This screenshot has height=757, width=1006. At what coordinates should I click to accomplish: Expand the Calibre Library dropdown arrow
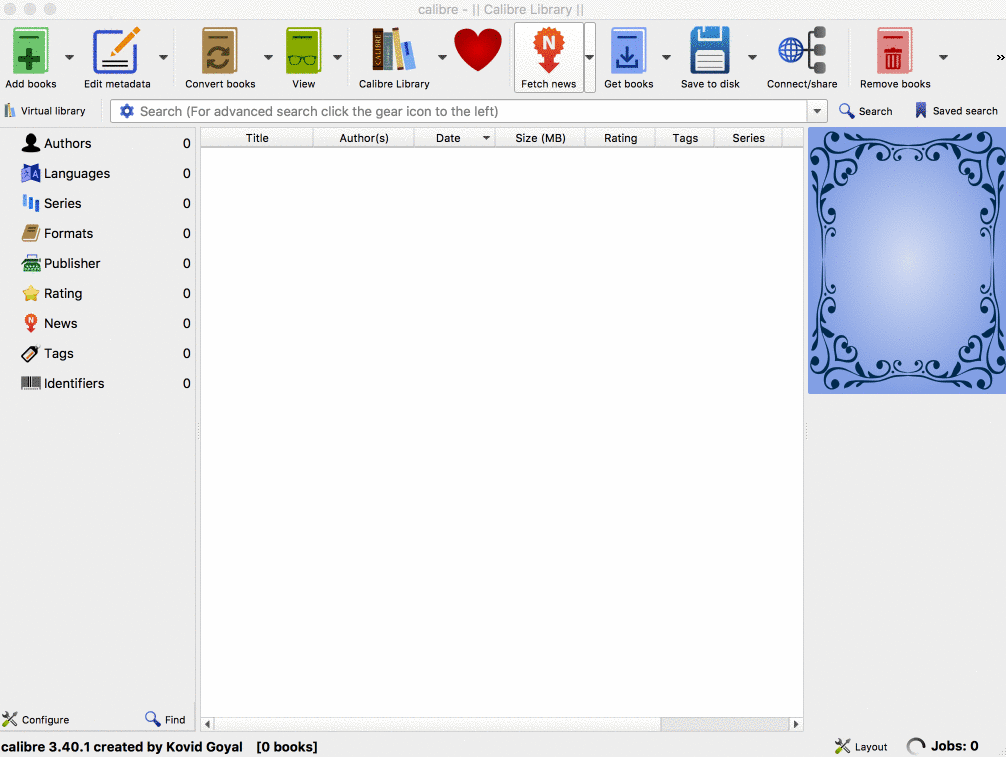pyautogui.click(x=442, y=57)
